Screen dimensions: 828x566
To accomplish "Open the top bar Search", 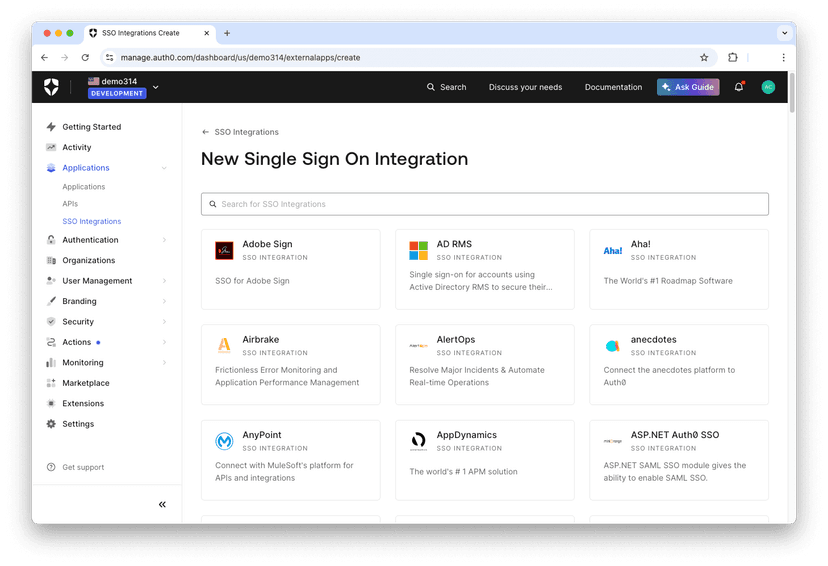I will 446,87.
